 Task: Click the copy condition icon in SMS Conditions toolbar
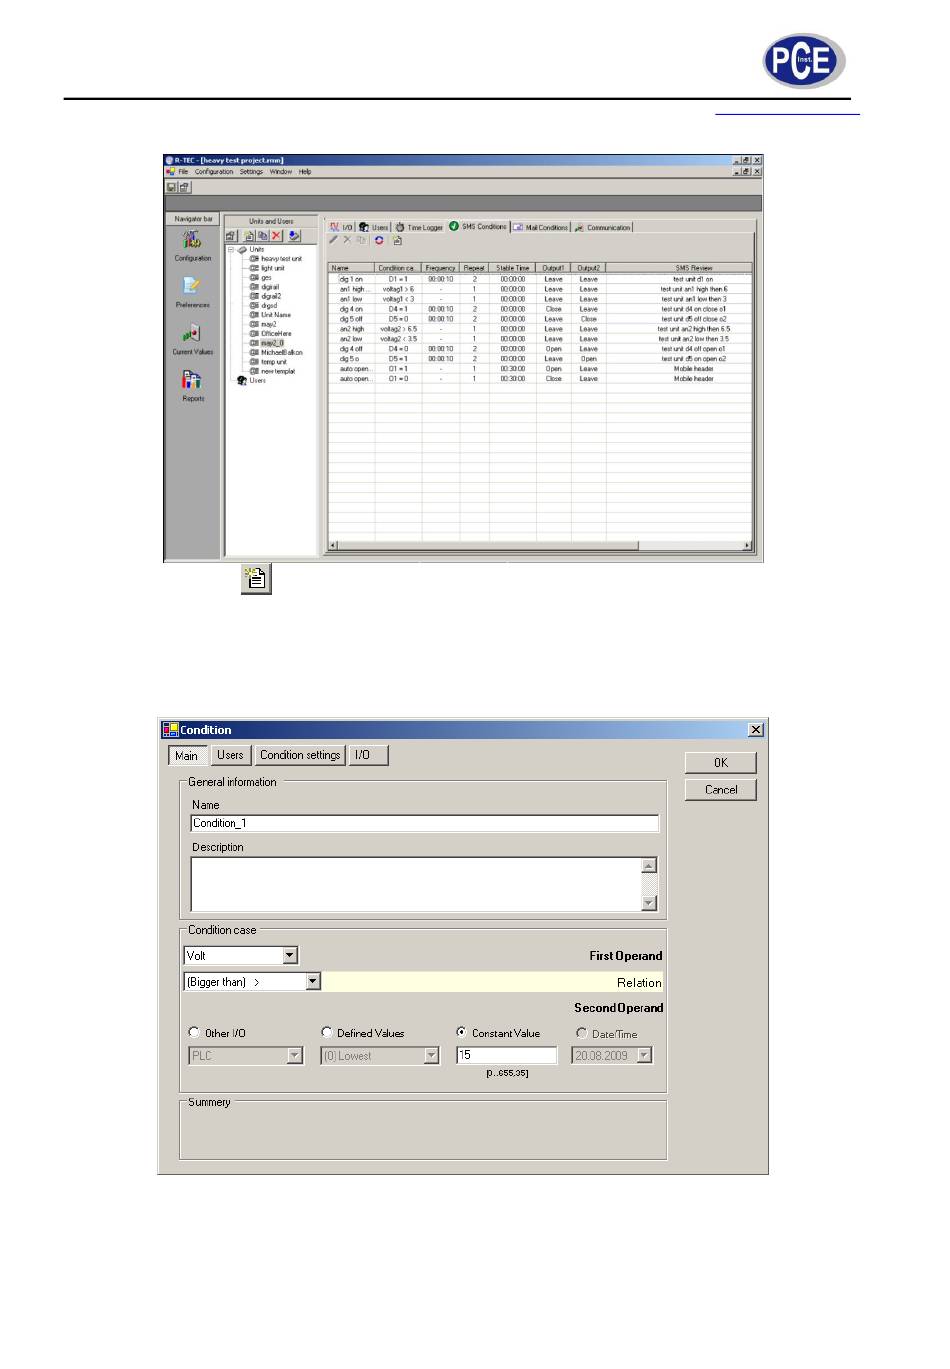click(x=361, y=240)
